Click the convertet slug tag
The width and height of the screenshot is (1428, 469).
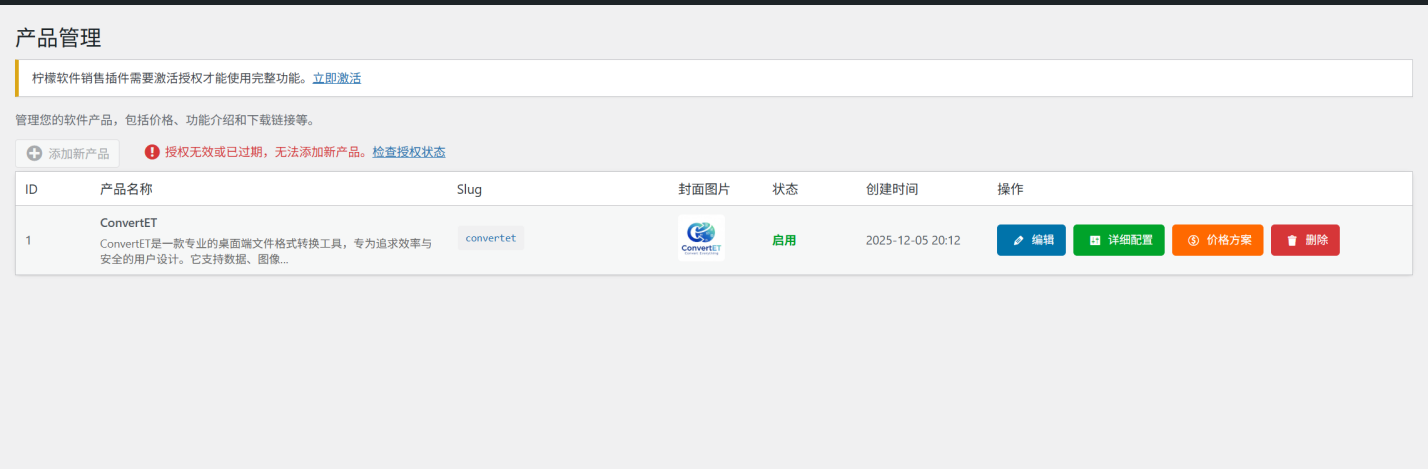coord(491,238)
